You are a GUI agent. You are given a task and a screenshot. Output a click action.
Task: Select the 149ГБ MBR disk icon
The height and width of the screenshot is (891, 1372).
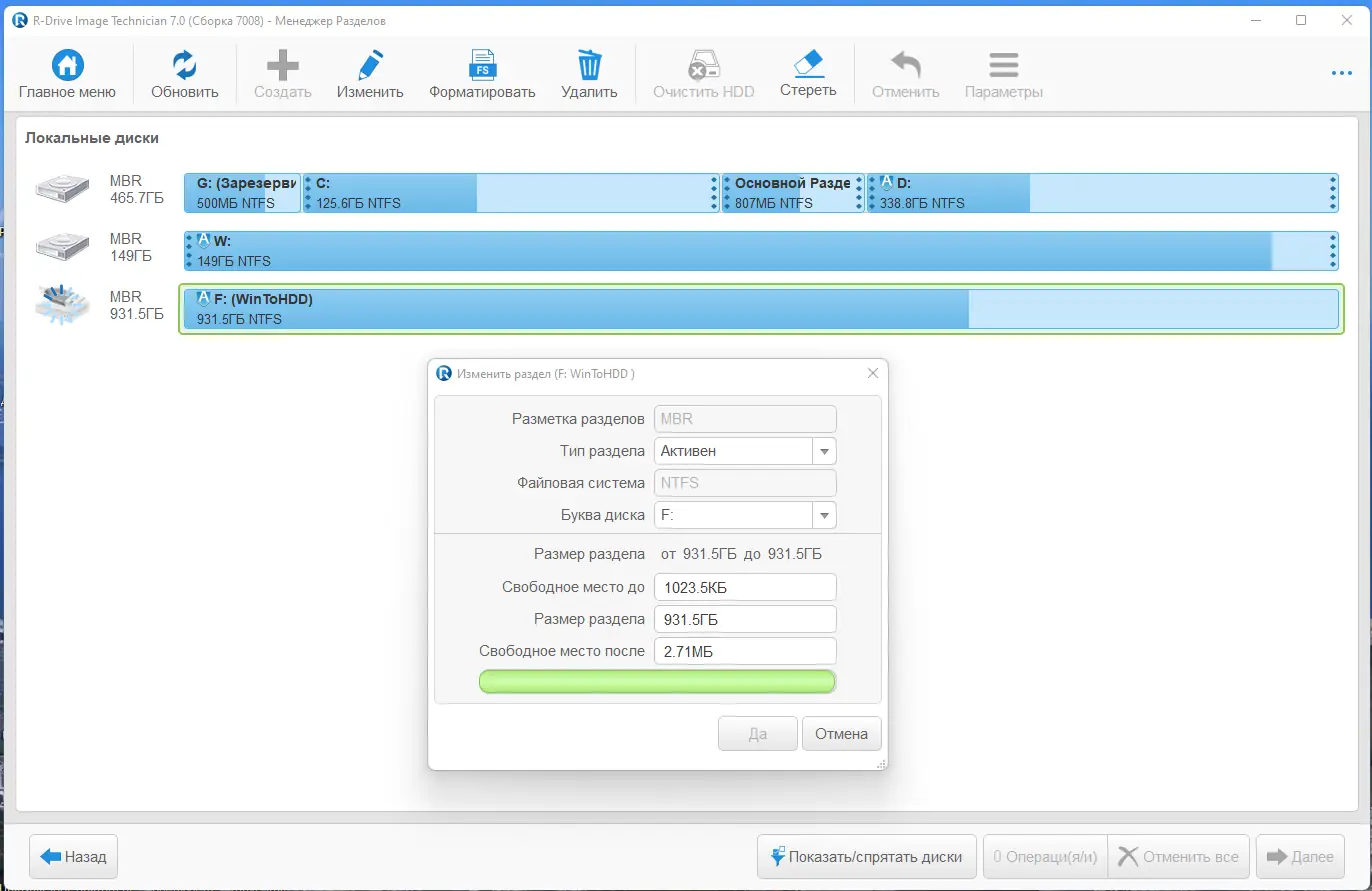click(61, 248)
